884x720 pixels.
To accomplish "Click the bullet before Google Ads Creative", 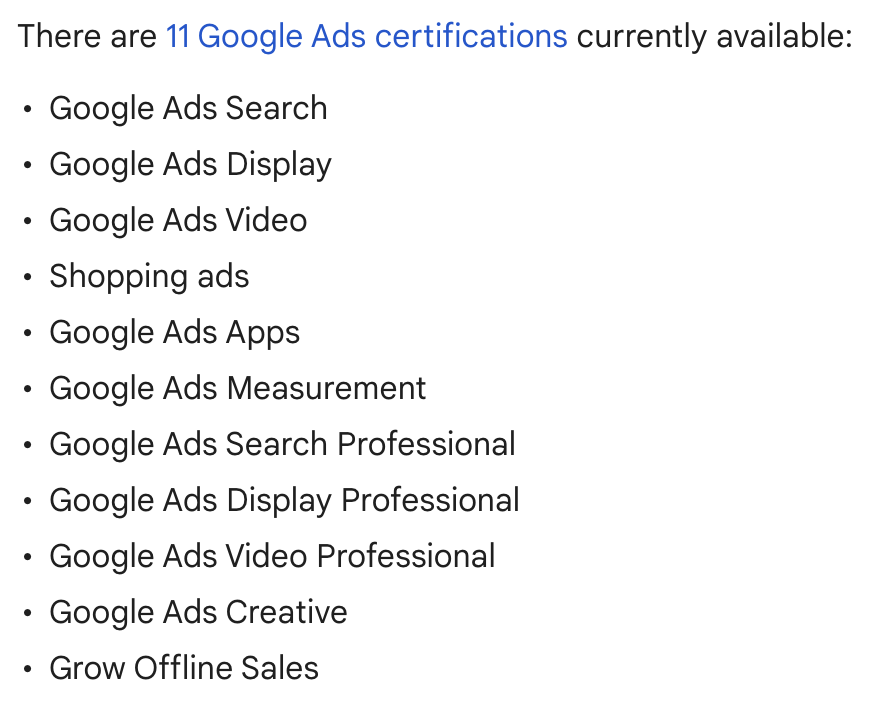I will [28, 613].
